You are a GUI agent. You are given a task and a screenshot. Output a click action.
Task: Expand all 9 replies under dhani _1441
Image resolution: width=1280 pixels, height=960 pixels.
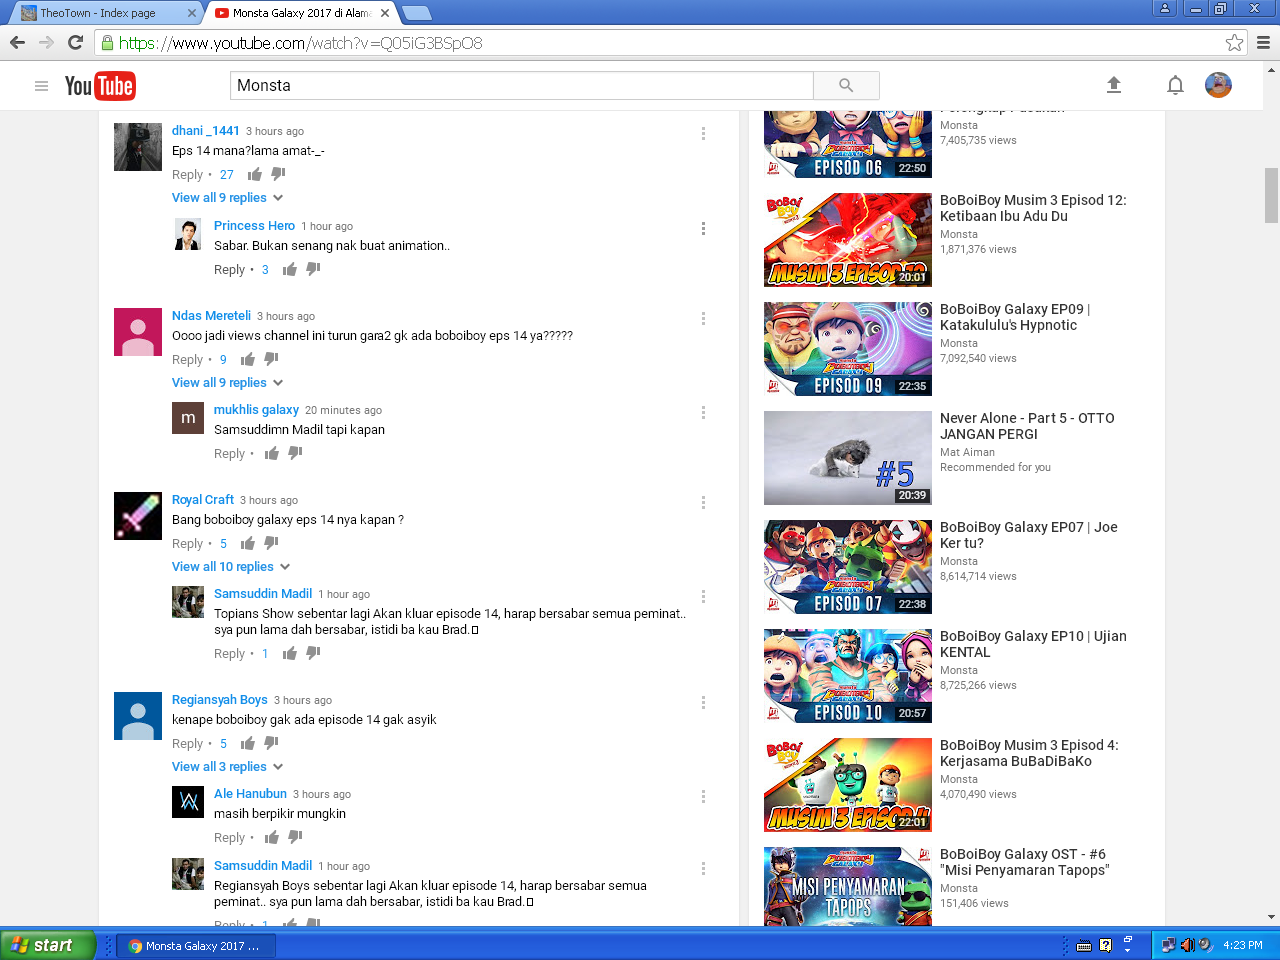tap(227, 198)
